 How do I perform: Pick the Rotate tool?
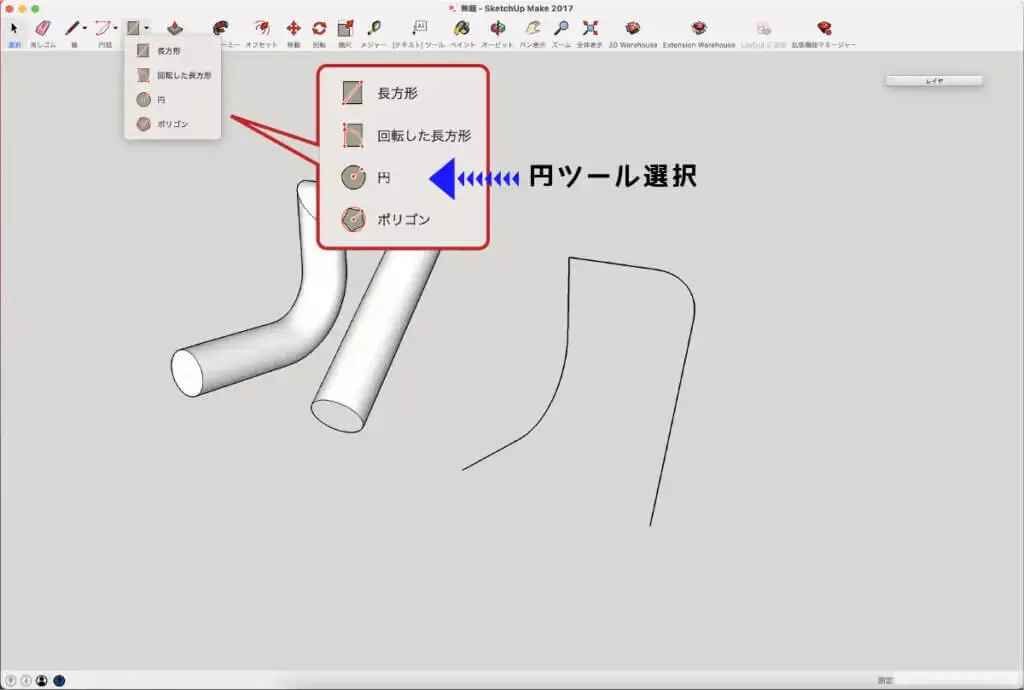click(319, 29)
